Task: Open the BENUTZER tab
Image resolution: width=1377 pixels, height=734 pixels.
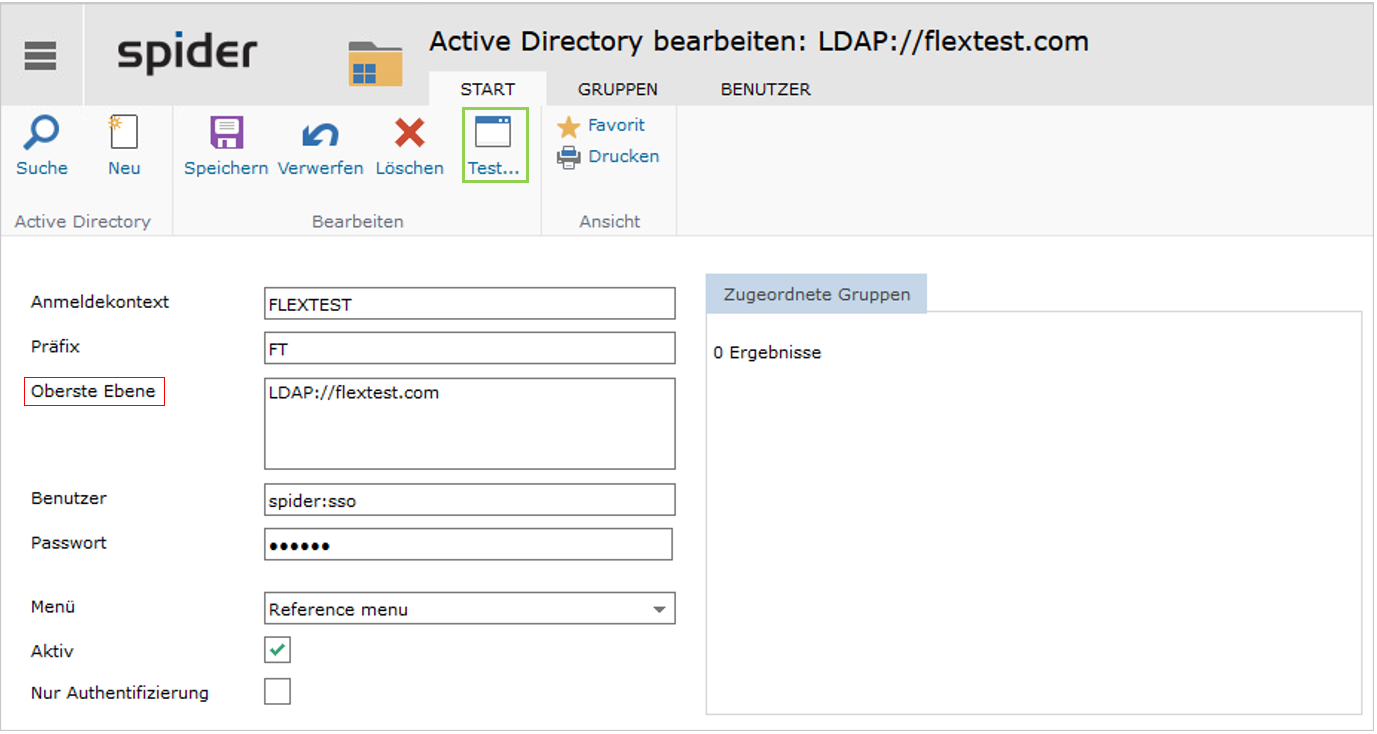Action: tap(766, 89)
